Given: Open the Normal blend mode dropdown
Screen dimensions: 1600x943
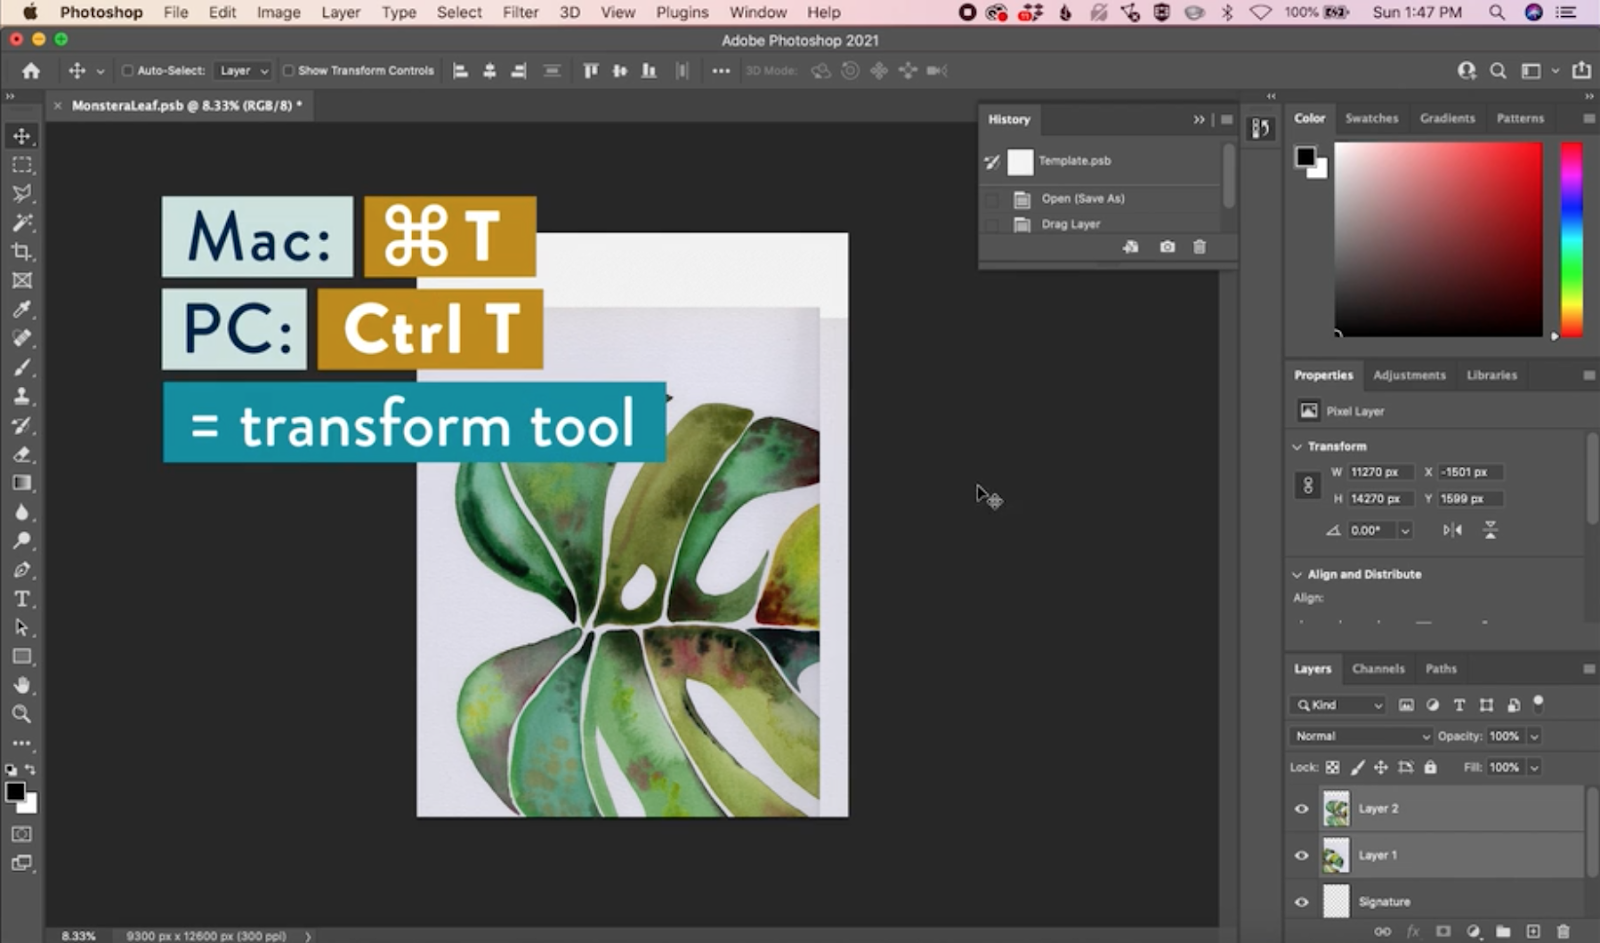Looking at the screenshot, I should tap(1360, 736).
